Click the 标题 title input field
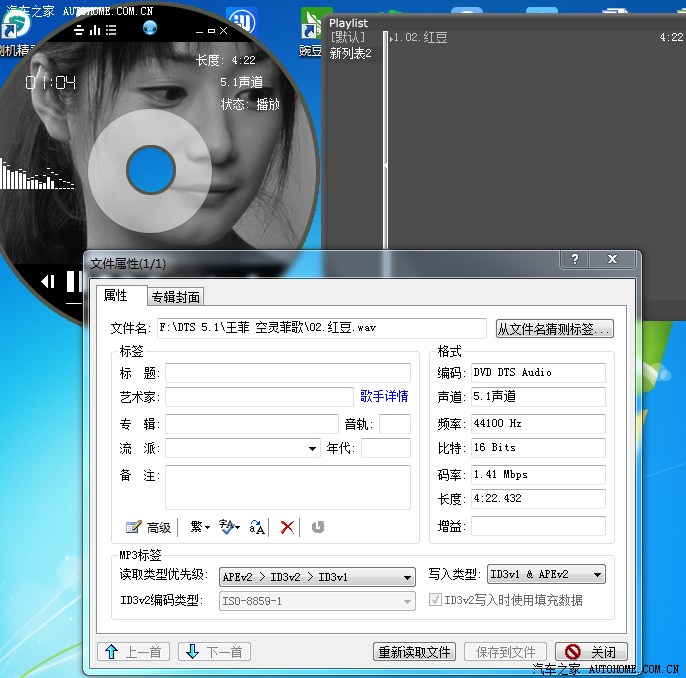This screenshot has height=678, width=686. [x=287, y=373]
